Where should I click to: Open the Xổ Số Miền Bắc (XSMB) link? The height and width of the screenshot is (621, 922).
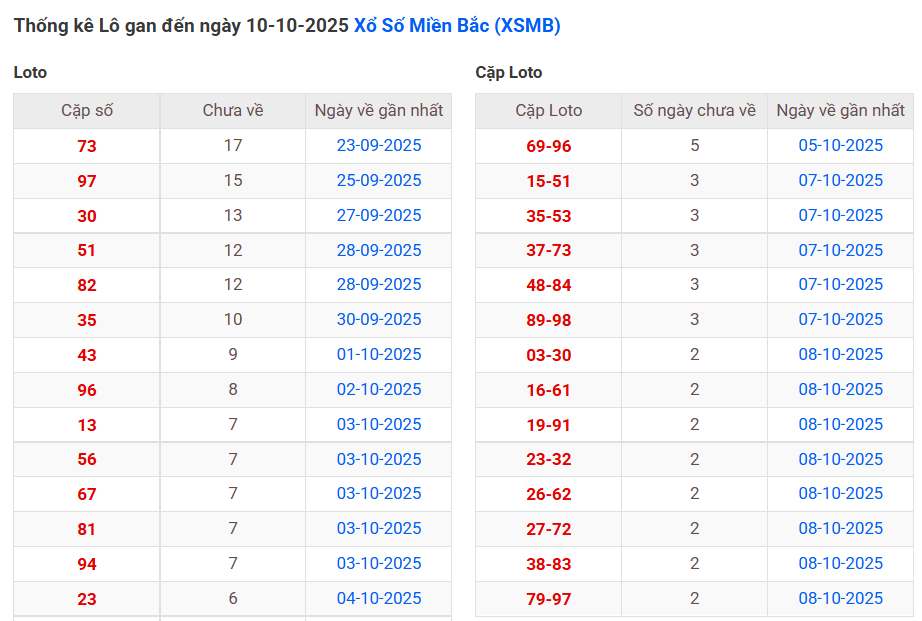click(457, 26)
